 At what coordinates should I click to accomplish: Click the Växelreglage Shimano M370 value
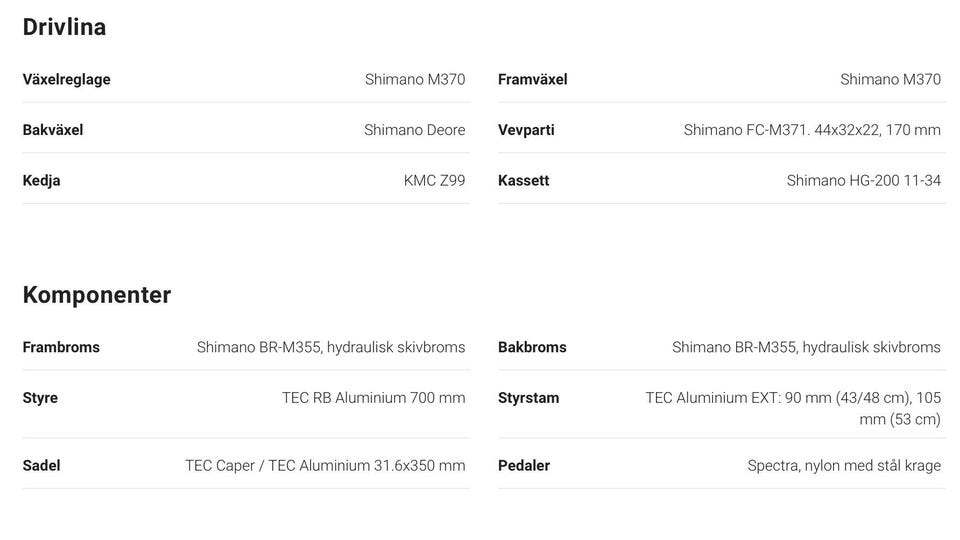414,80
